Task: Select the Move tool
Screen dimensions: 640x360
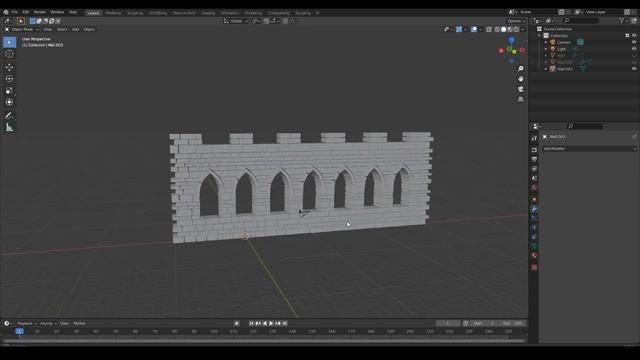Action: pyautogui.click(x=9, y=67)
